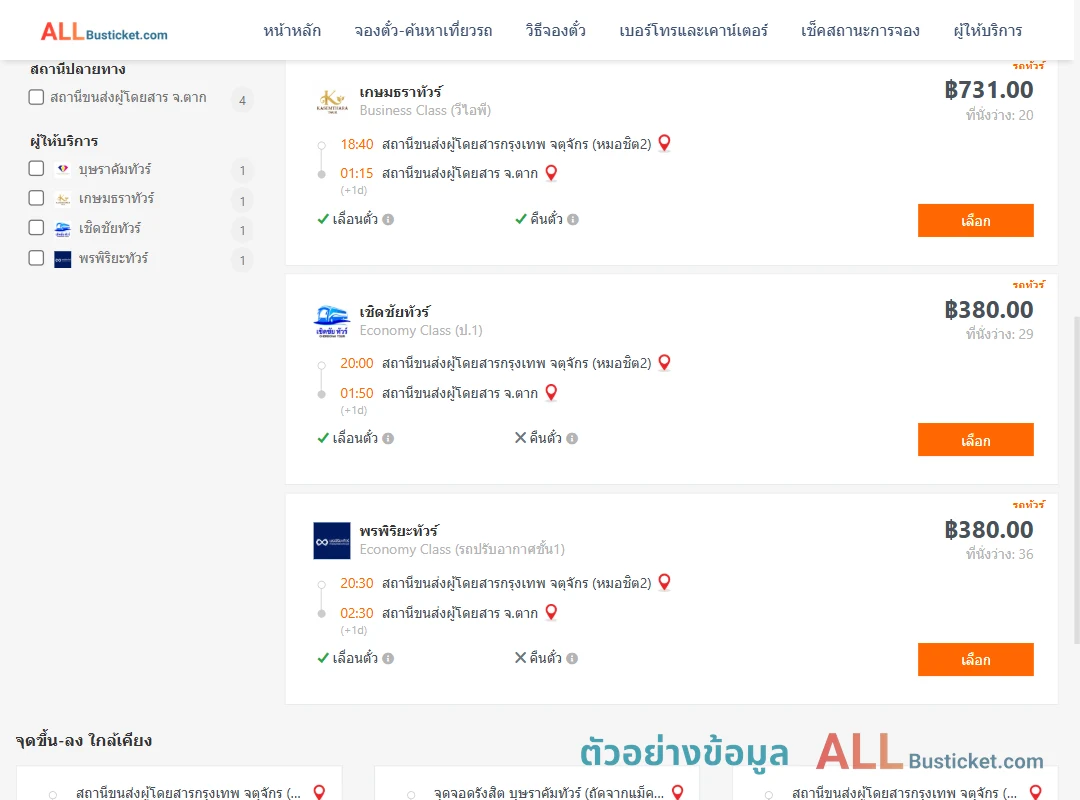
Task: Open ผู้ให้บริการ menu item
Action: coord(987,30)
